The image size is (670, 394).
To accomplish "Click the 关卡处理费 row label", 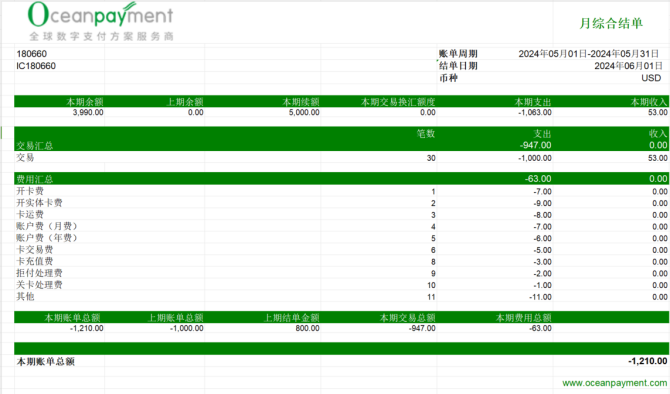I will [39, 285].
